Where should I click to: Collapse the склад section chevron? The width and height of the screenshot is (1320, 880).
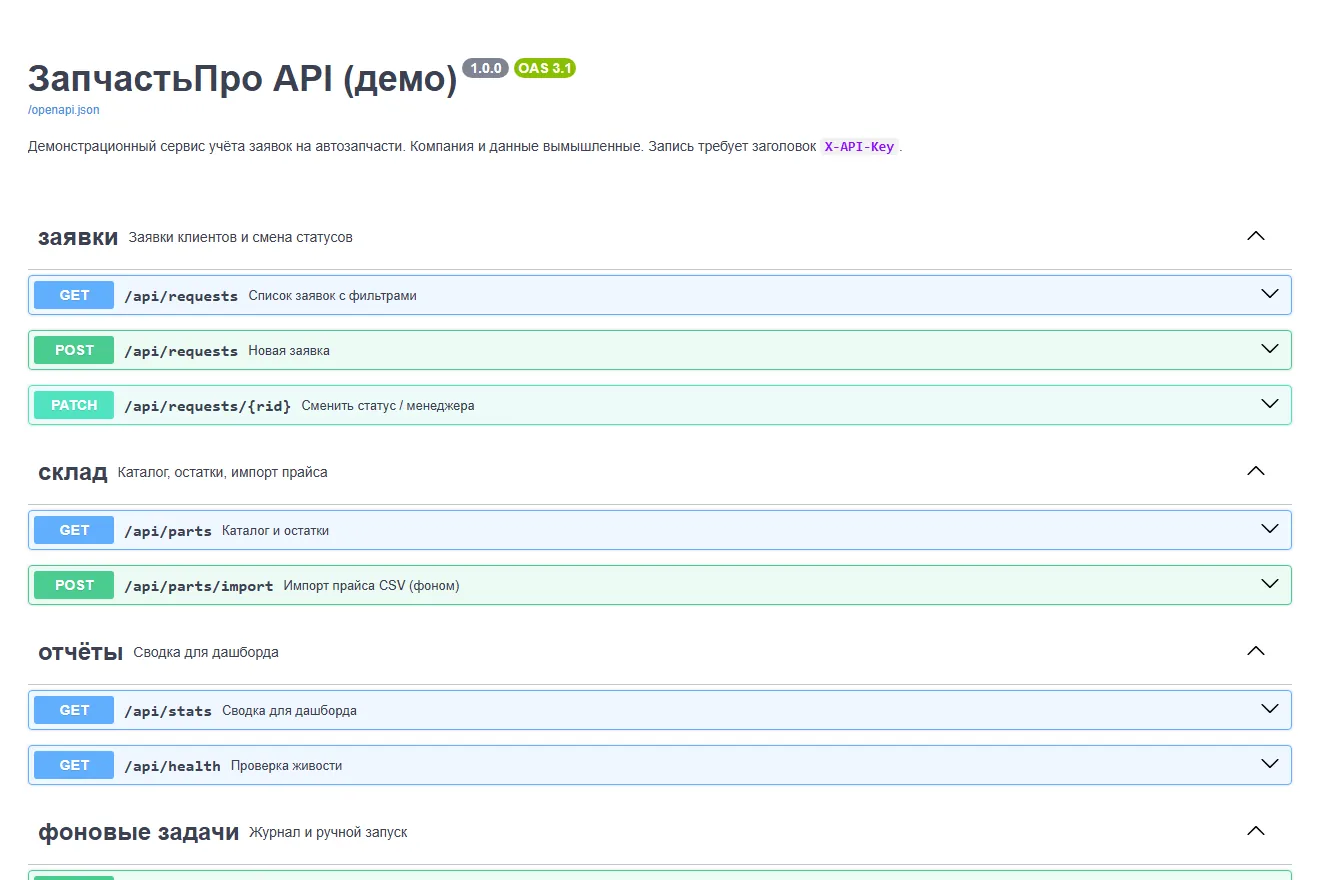coord(1256,471)
